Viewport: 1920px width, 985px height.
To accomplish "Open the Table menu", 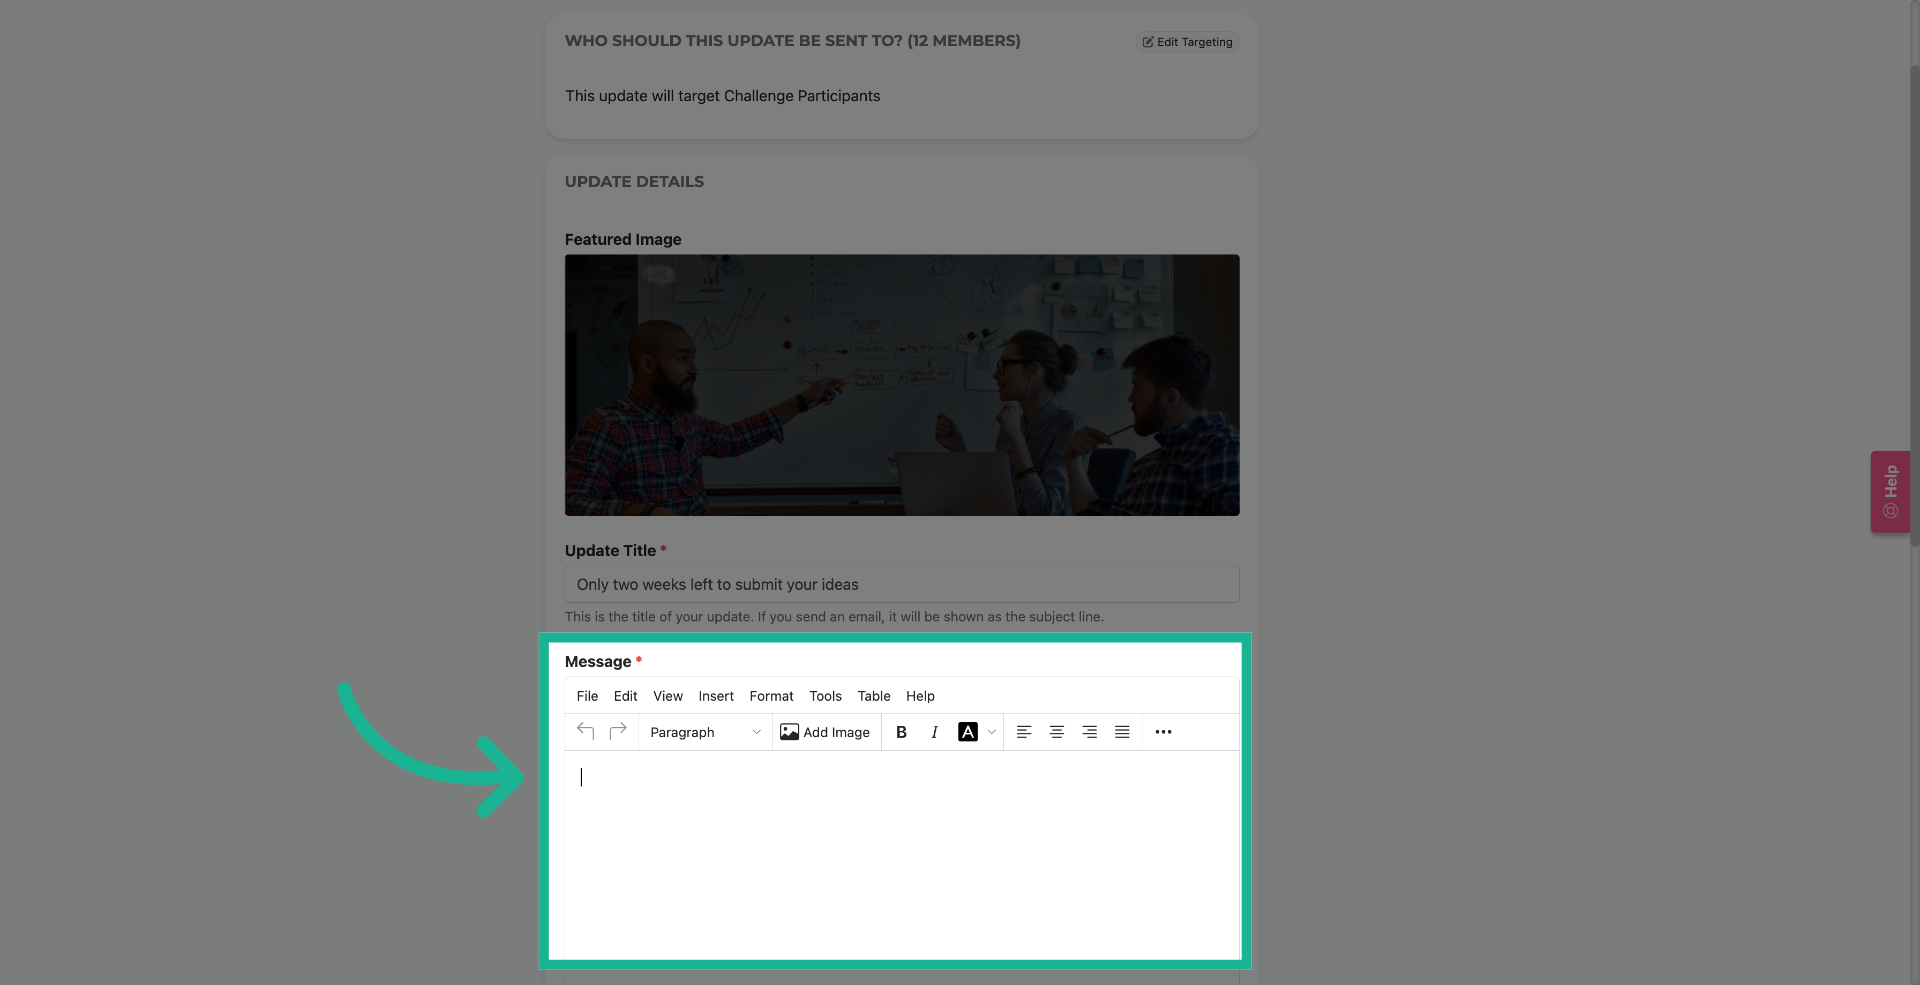I will tap(874, 696).
